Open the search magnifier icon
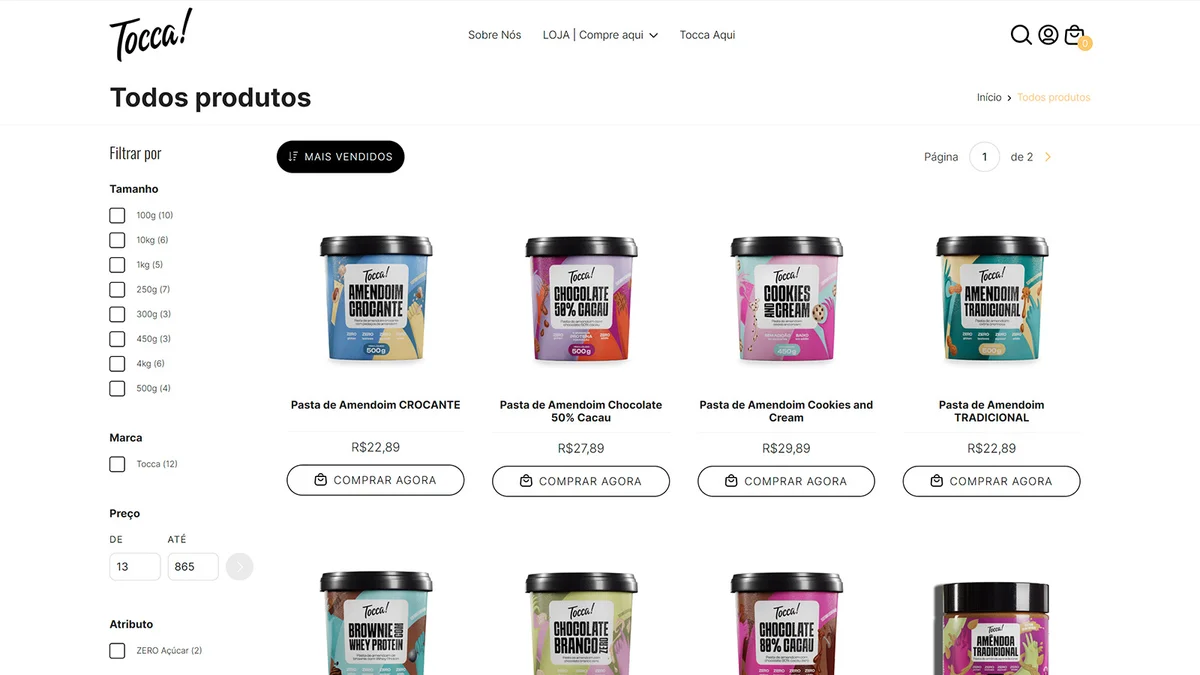 1021,35
